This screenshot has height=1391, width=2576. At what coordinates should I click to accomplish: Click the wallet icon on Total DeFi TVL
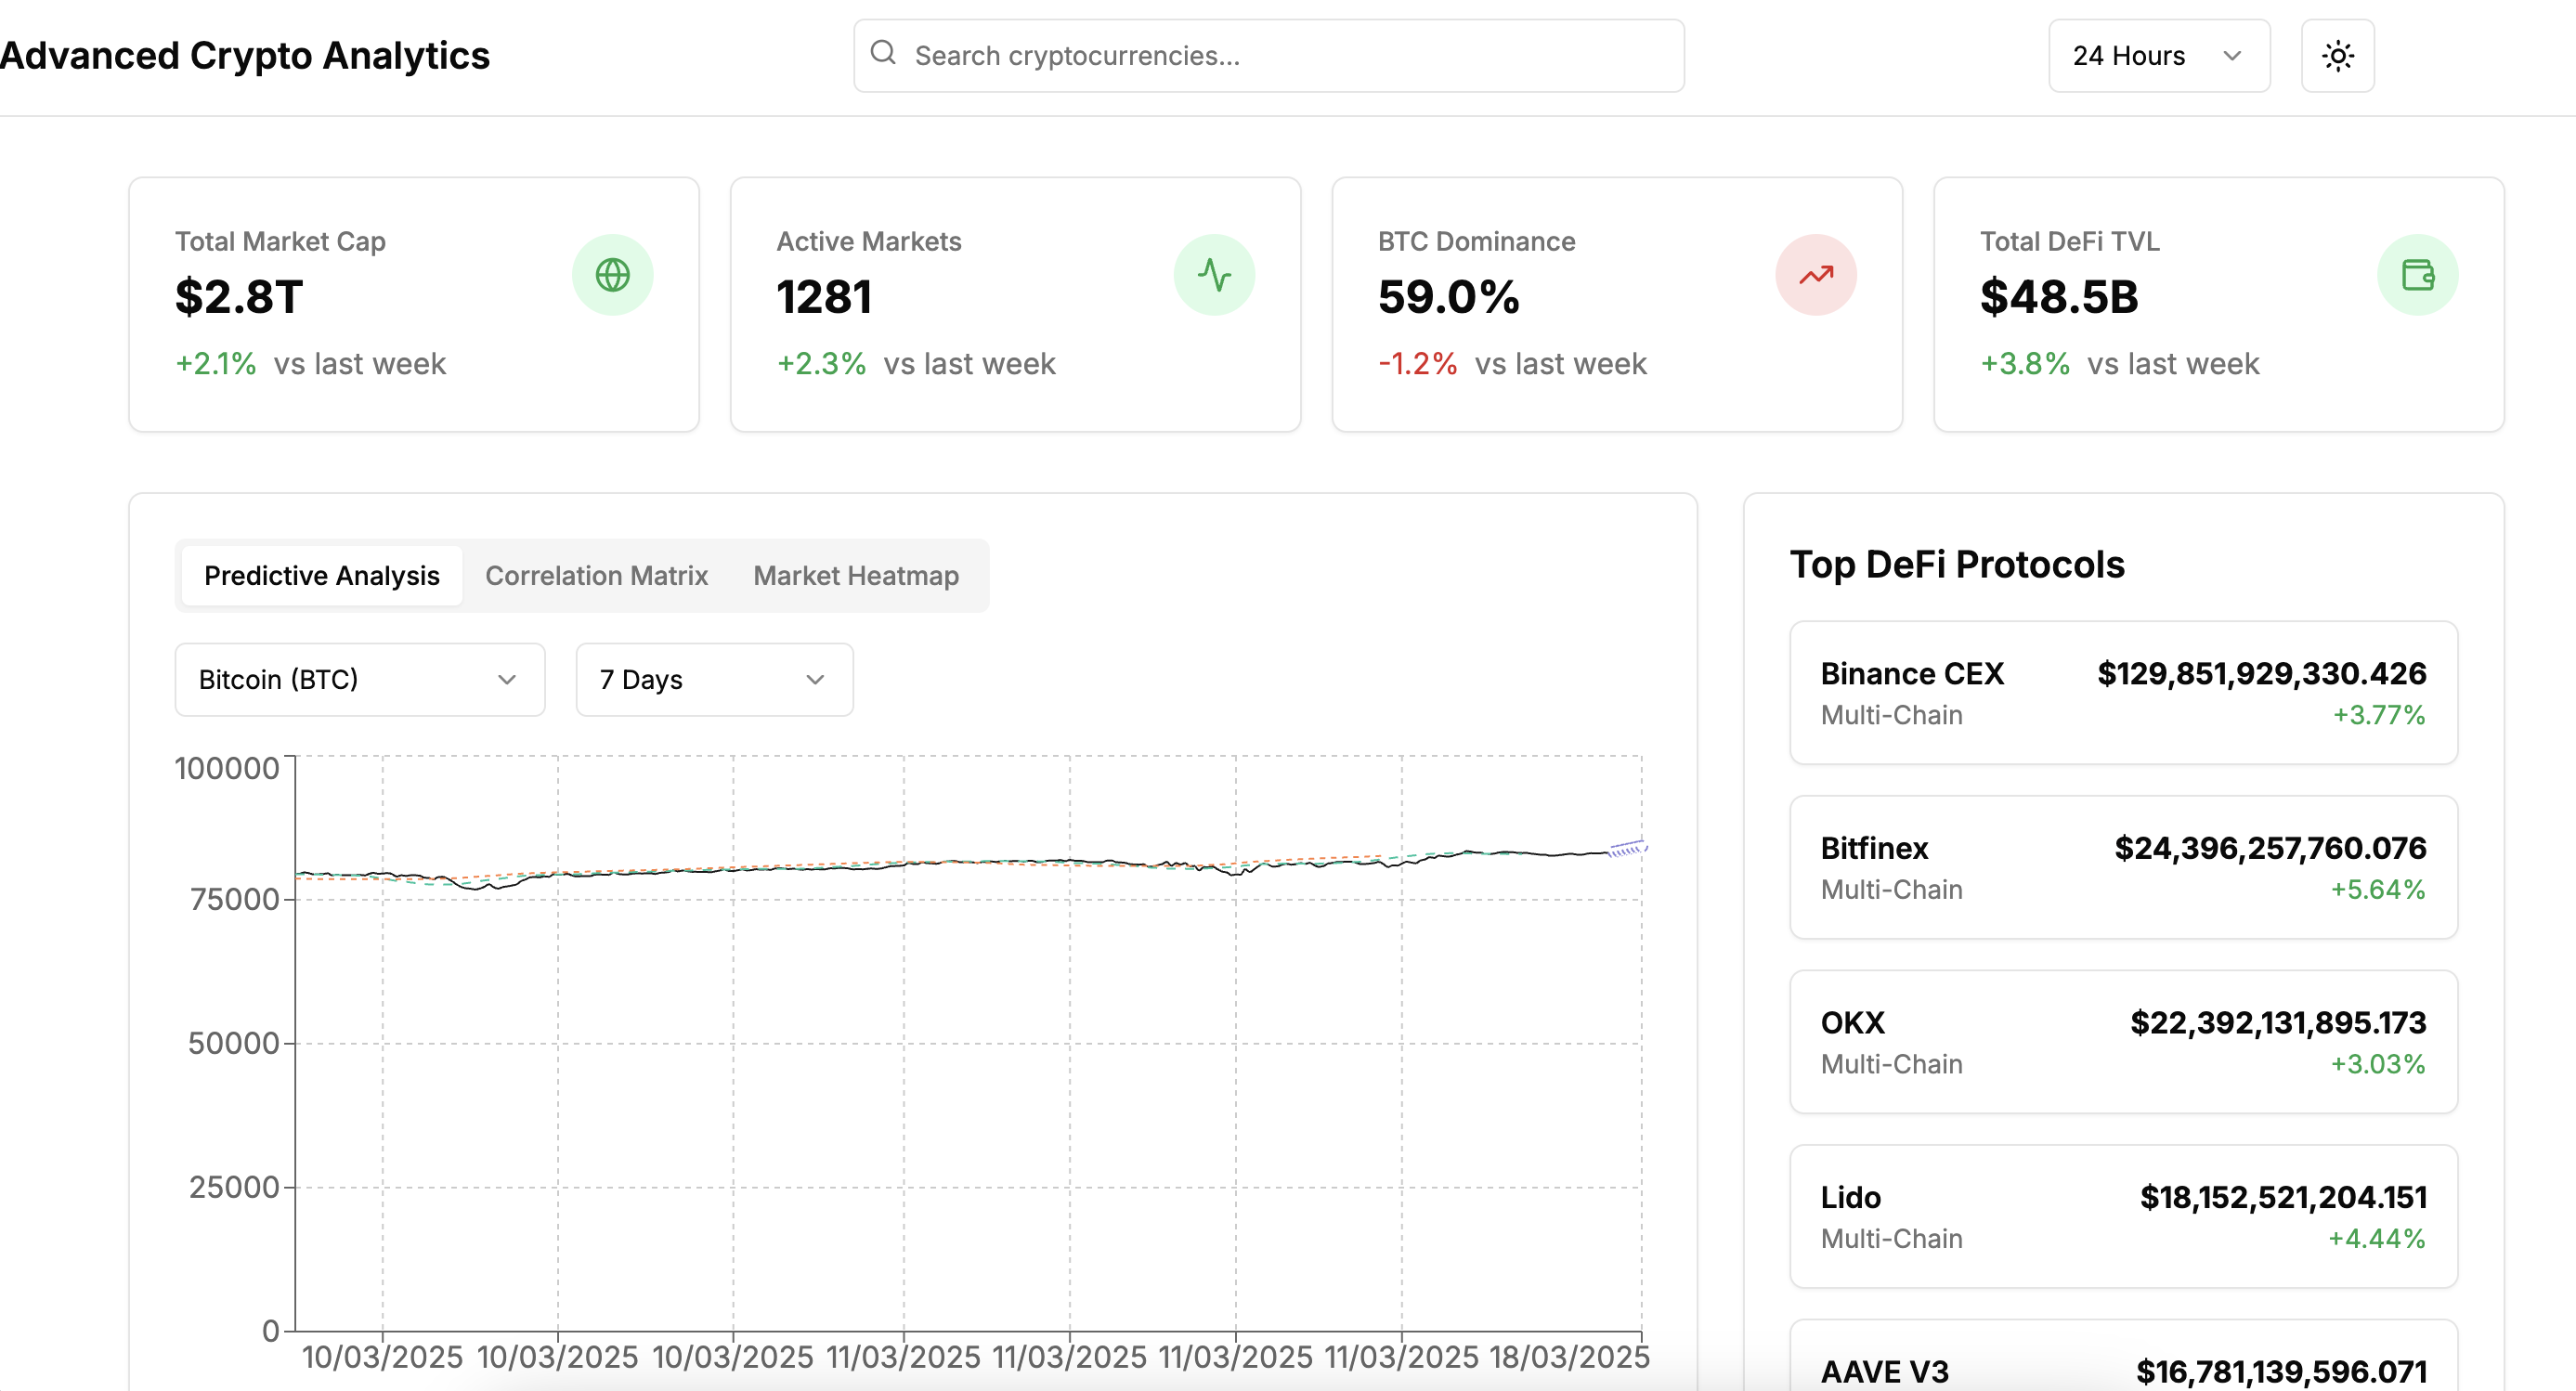point(2417,275)
